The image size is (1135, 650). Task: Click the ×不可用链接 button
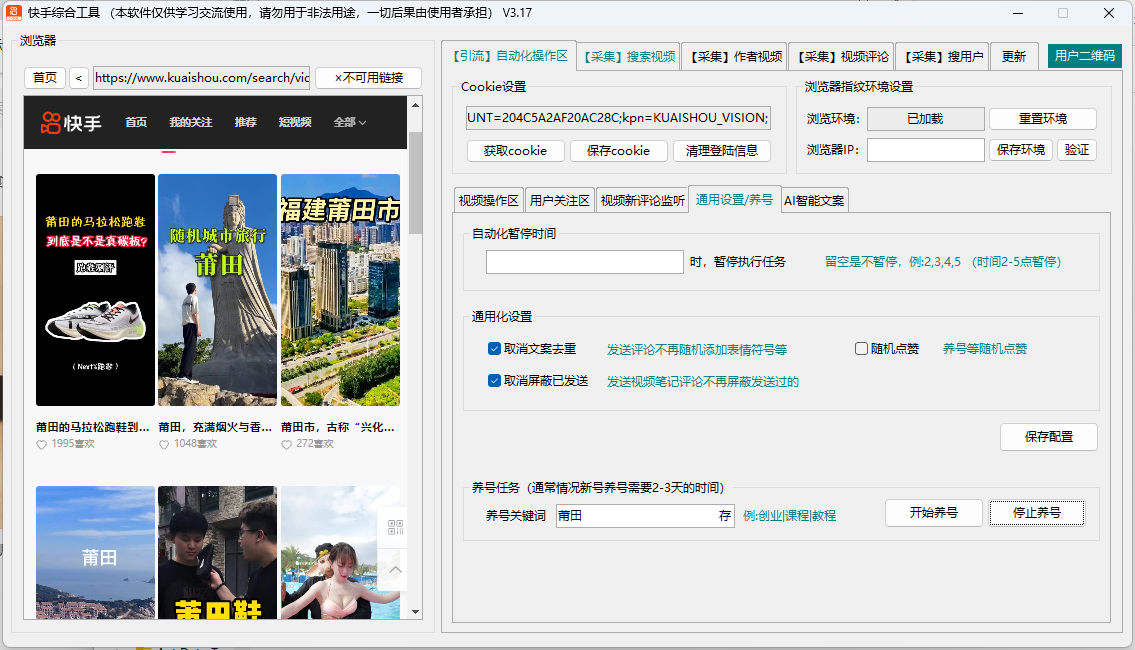[x=368, y=77]
